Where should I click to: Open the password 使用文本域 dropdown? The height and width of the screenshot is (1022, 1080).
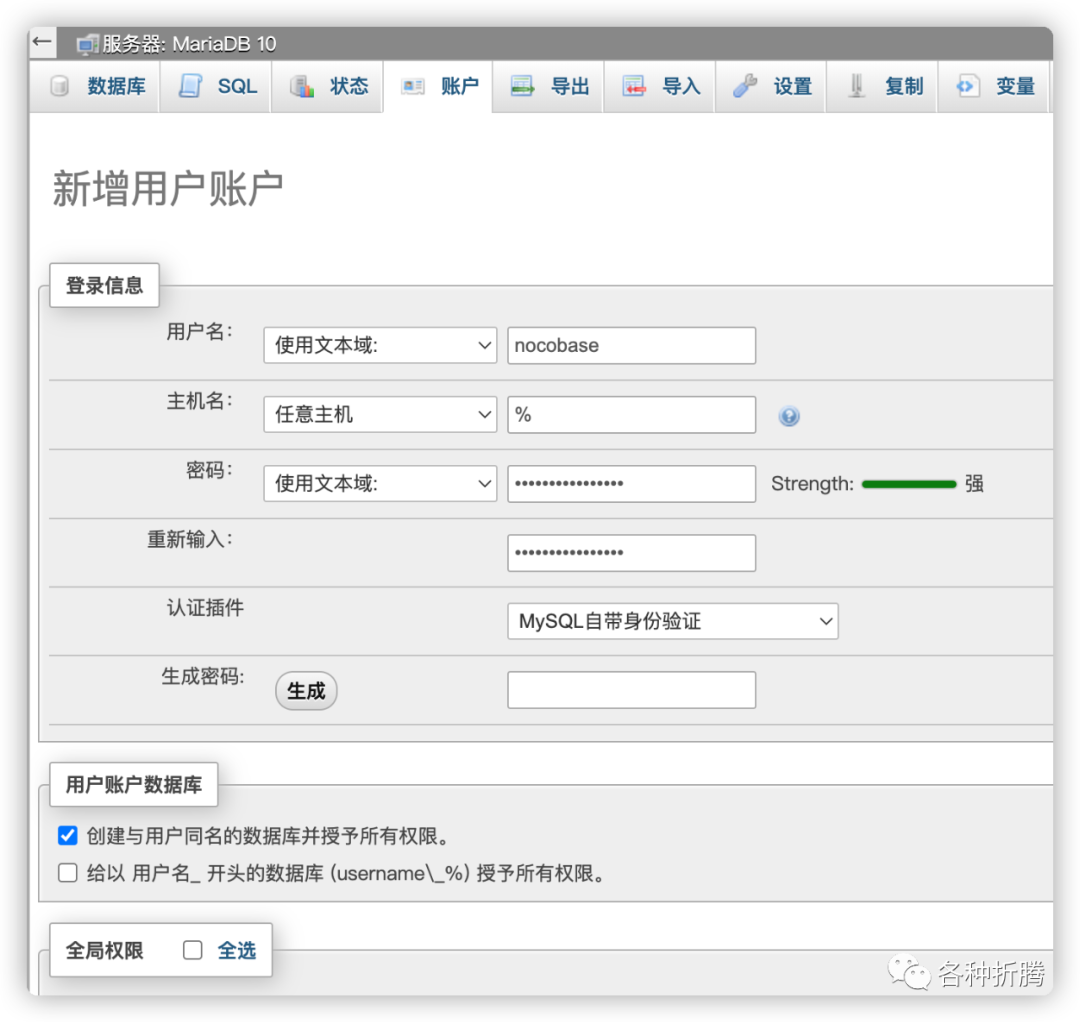click(x=380, y=483)
